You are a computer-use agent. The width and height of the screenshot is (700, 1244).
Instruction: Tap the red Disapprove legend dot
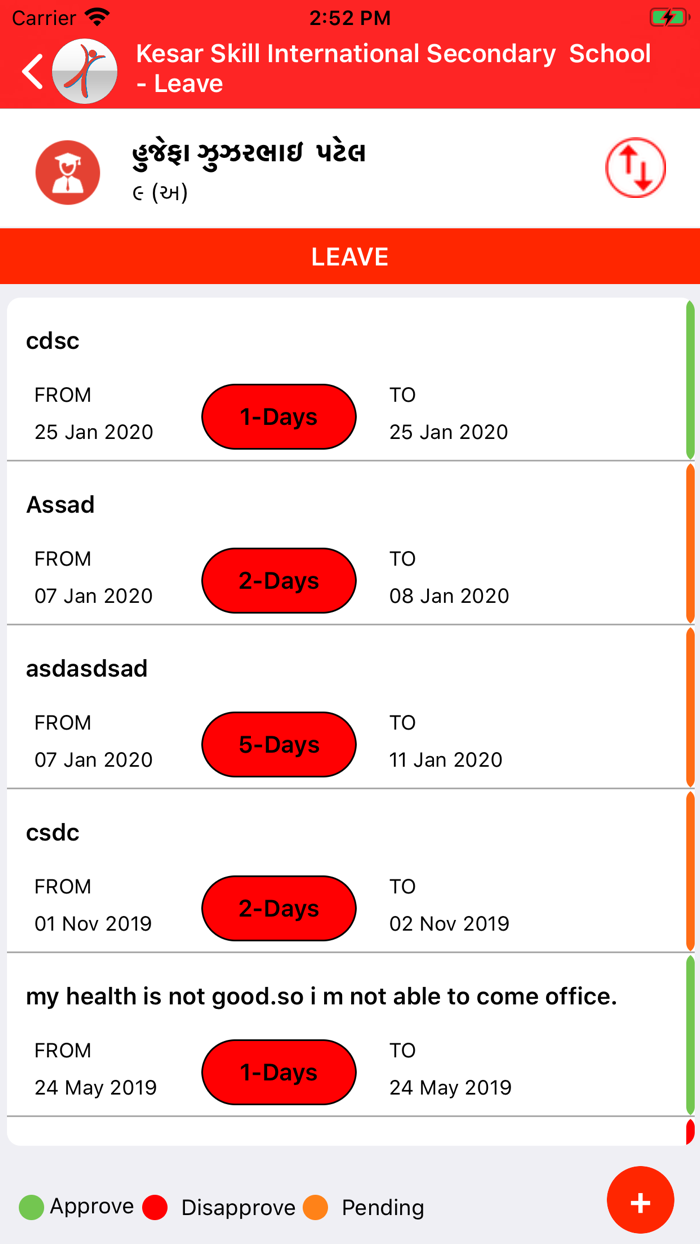(x=155, y=1207)
